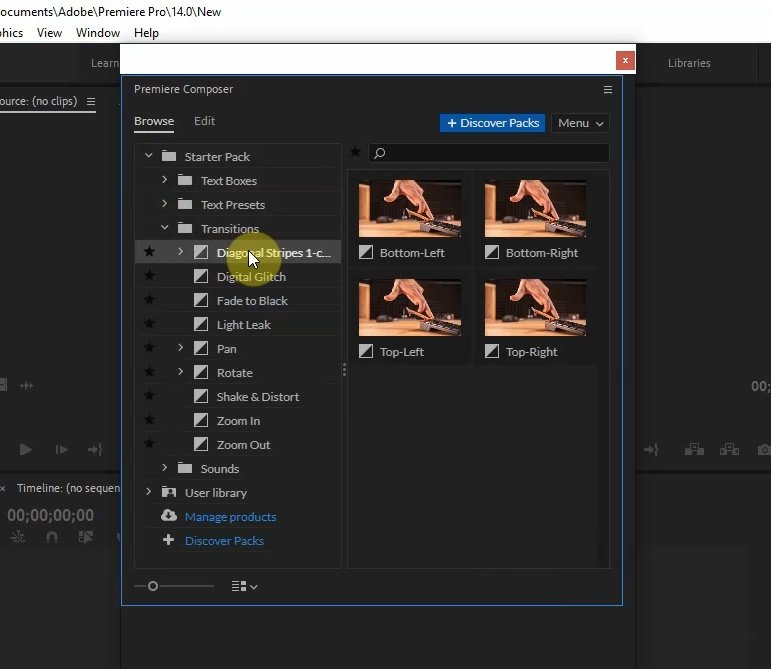Click Step Forward in Source monitor
771x669 pixels.
(x=61, y=449)
